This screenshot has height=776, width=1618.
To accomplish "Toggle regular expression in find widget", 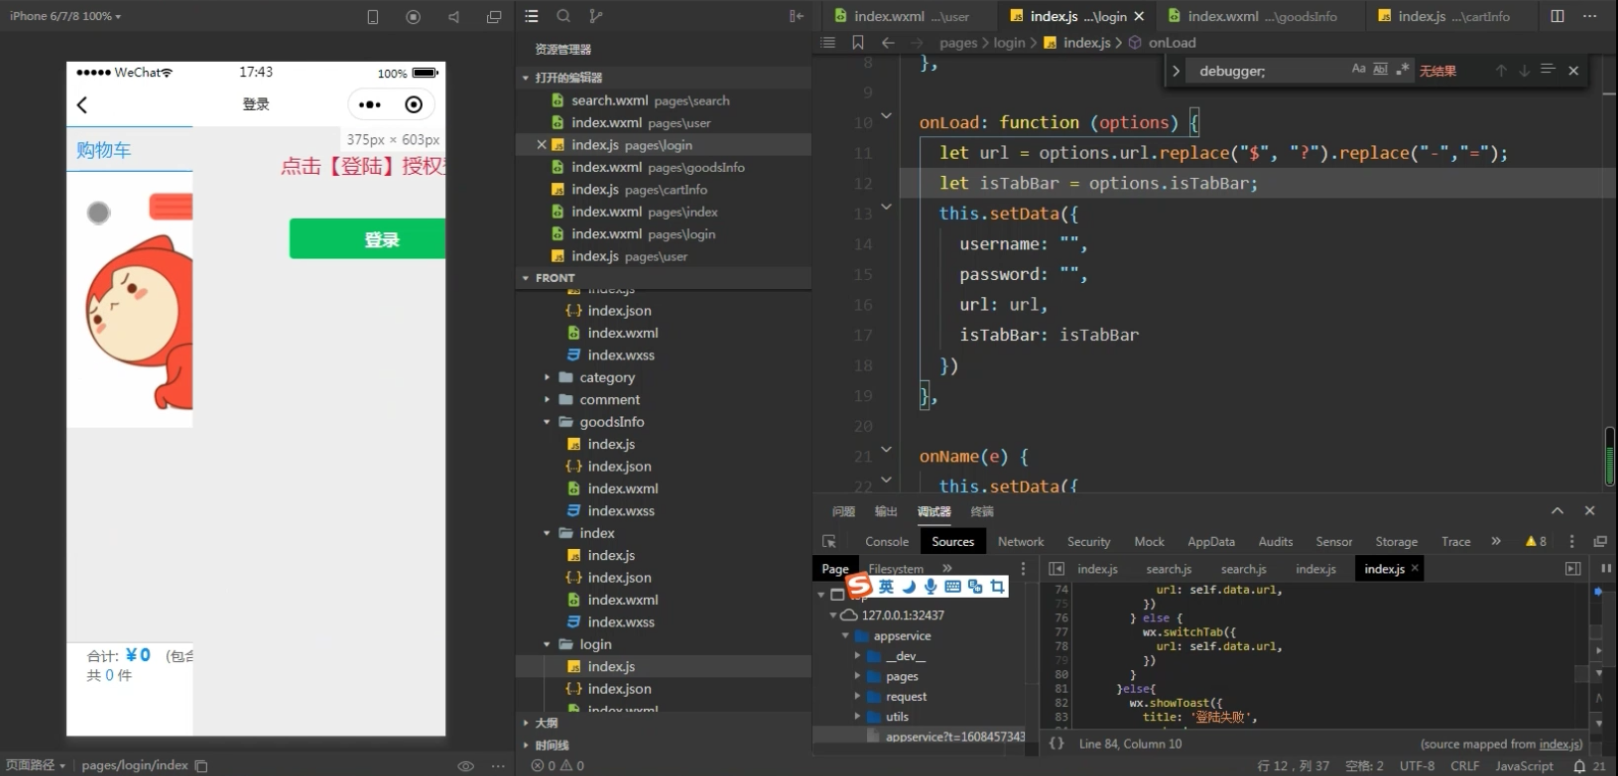I will (x=1403, y=69).
